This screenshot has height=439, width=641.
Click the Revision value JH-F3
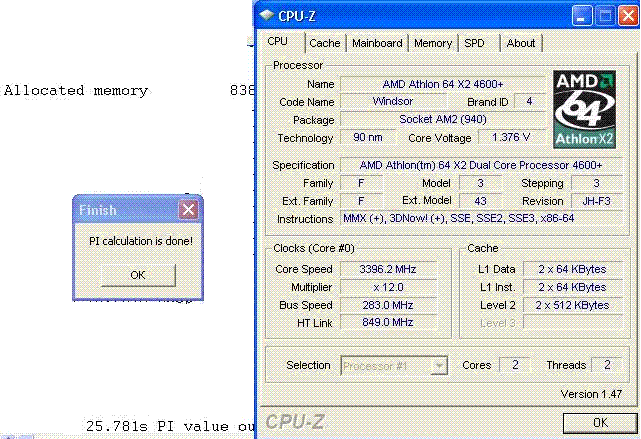click(596, 201)
